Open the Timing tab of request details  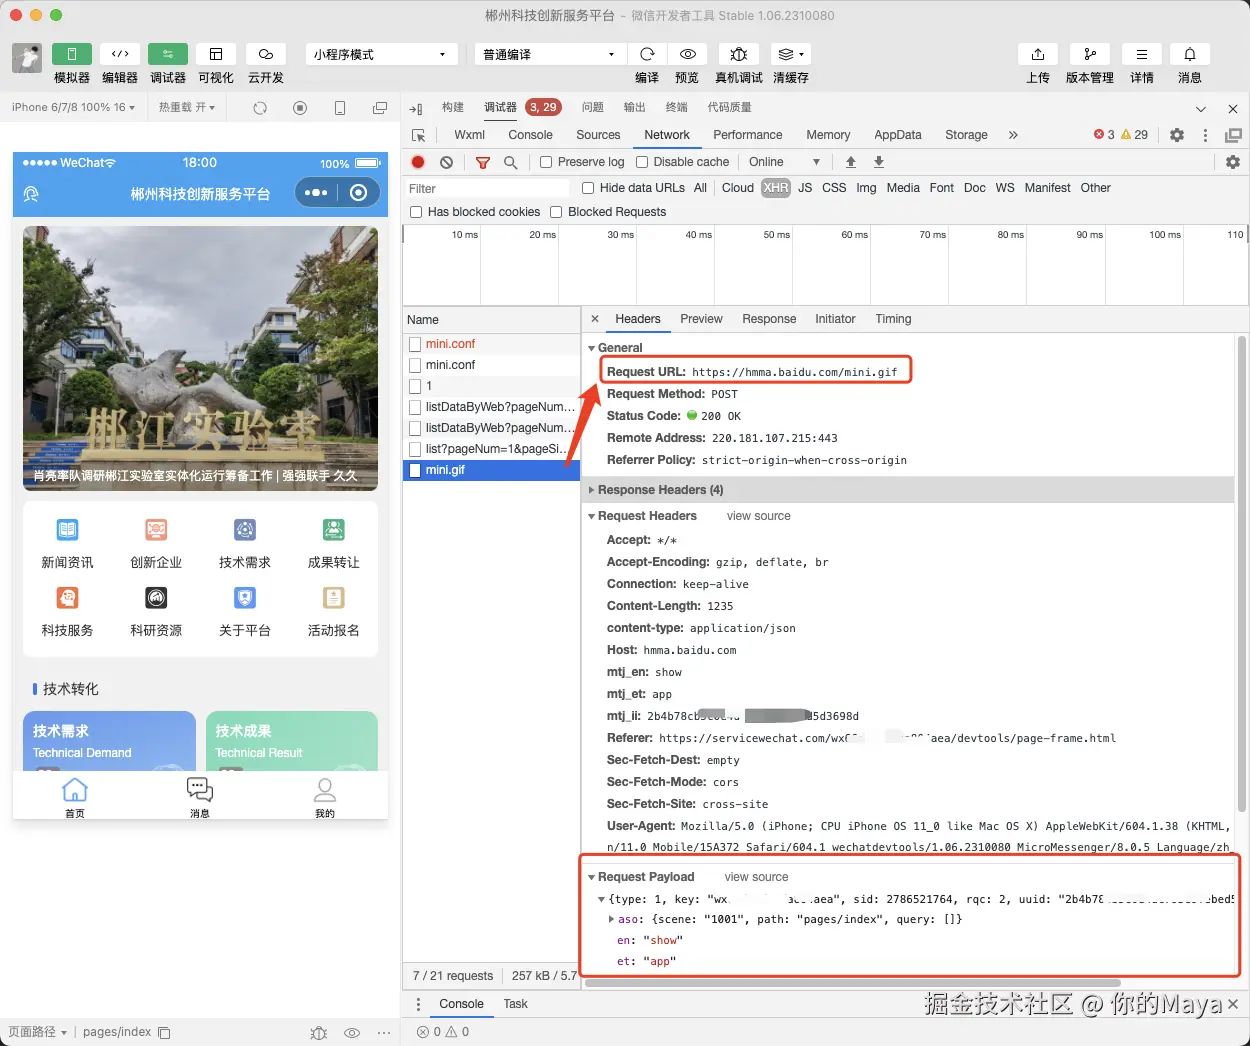coord(893,319)
